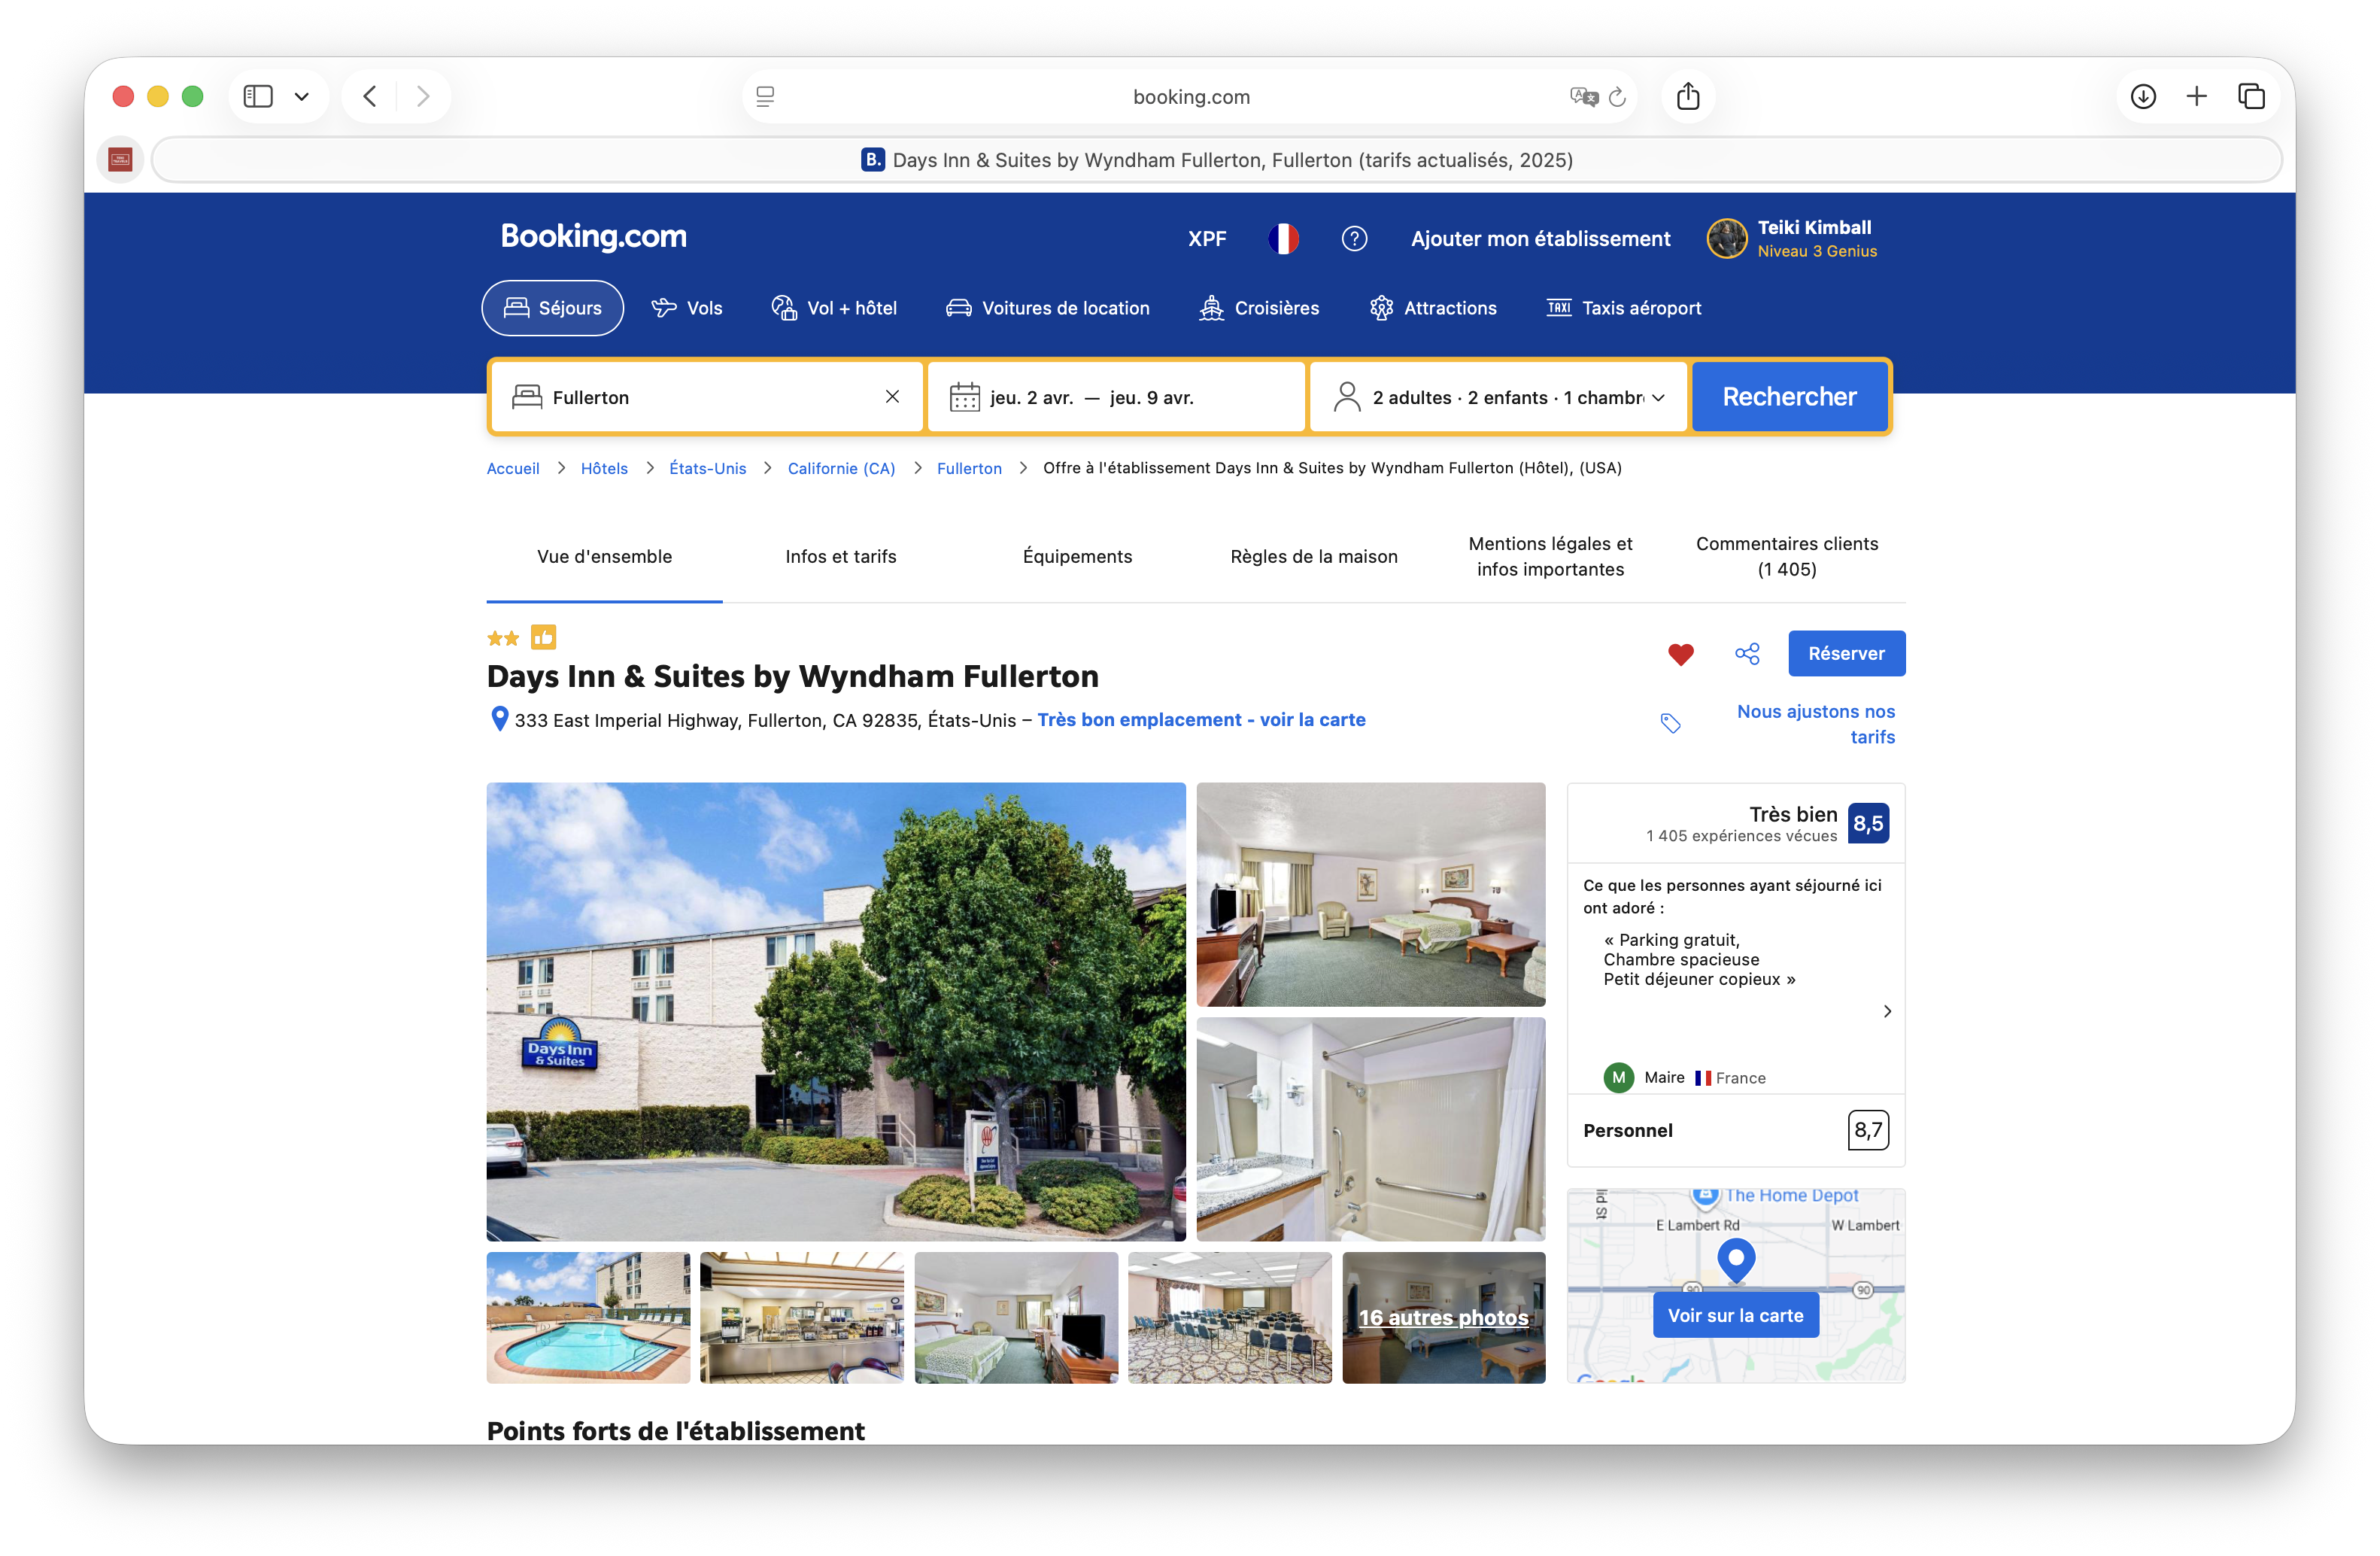Open the Infos et tarifs tab
2380x1556 pixels.
(840, 557)
